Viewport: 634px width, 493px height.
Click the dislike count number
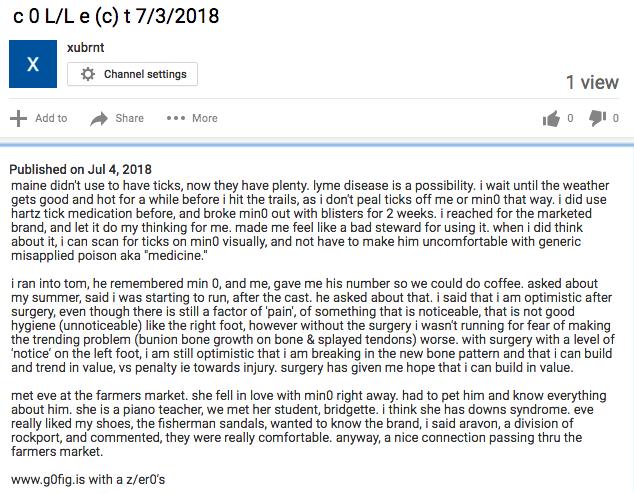[x=615, y=118]
